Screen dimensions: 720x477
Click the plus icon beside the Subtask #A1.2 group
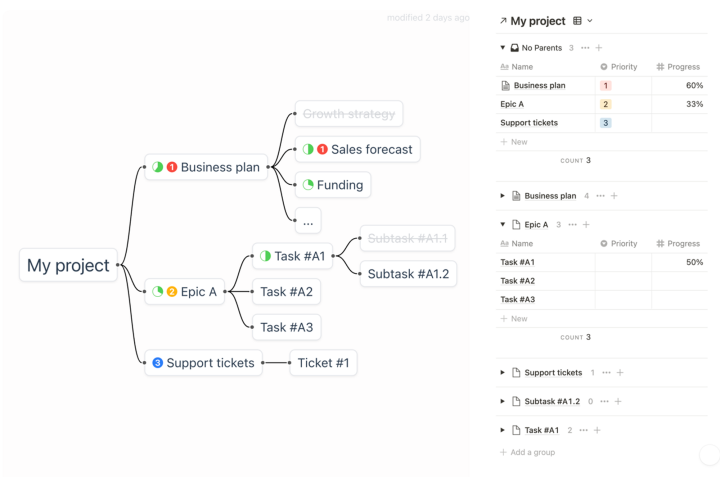pyautogui.click(x=618, y=402)
